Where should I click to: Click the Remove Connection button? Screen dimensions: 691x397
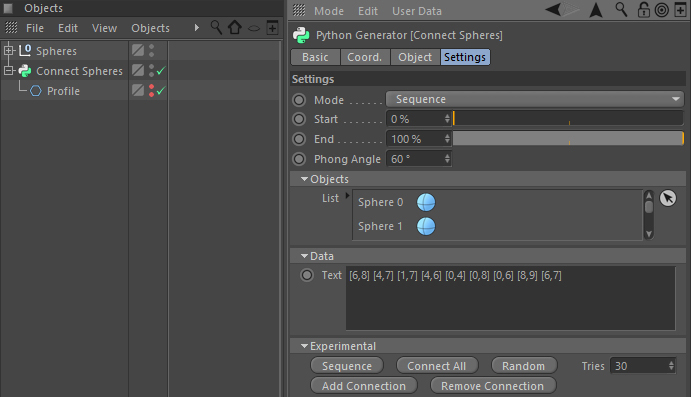tap(493, 386)
